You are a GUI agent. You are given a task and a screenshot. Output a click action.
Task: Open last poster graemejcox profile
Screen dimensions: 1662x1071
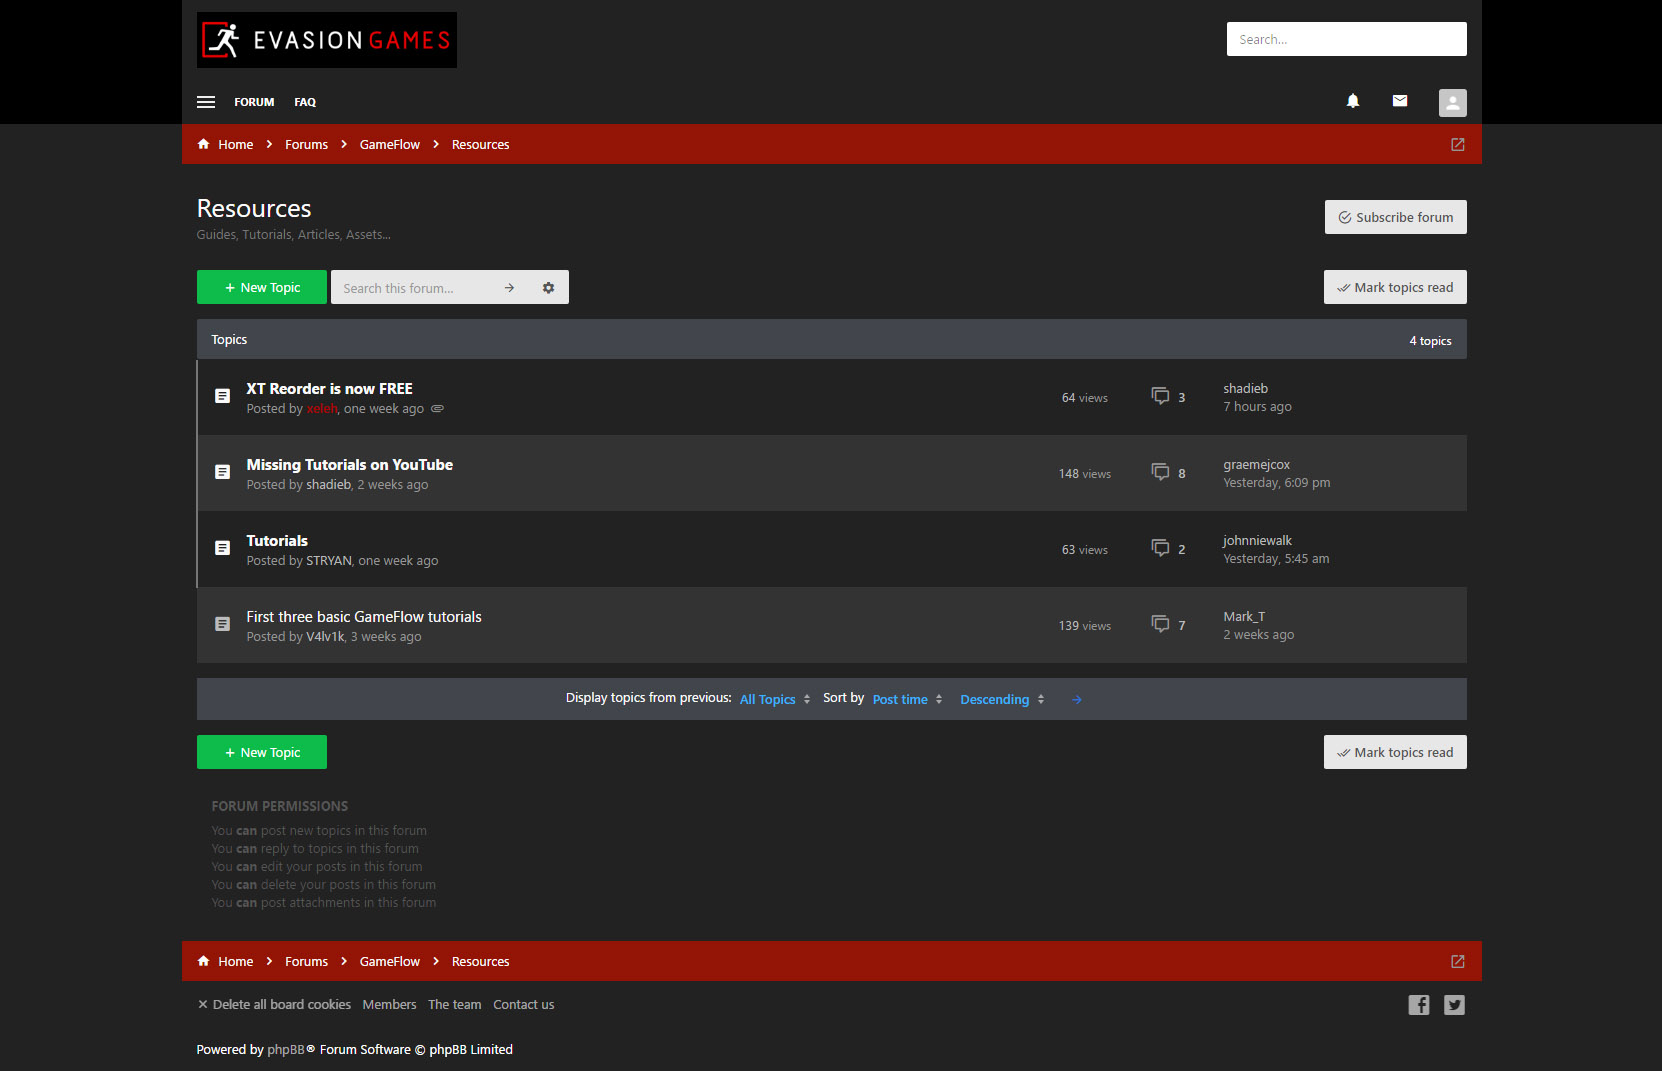[x=1256, y=465]
